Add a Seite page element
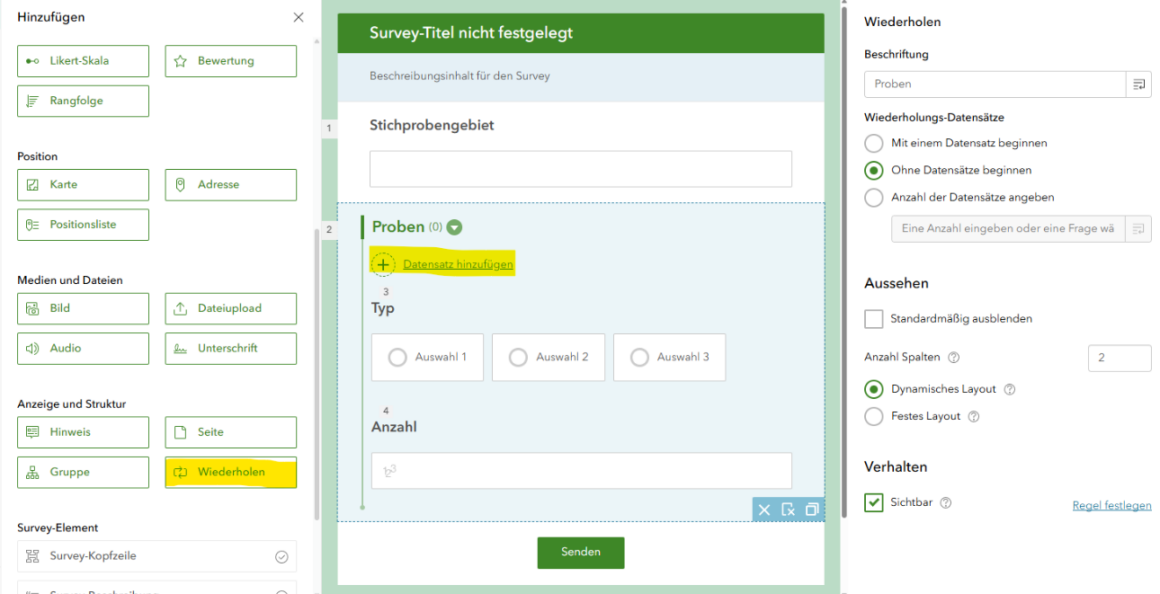Viewport: 1160px width, 594px height. tap(231, 432)
